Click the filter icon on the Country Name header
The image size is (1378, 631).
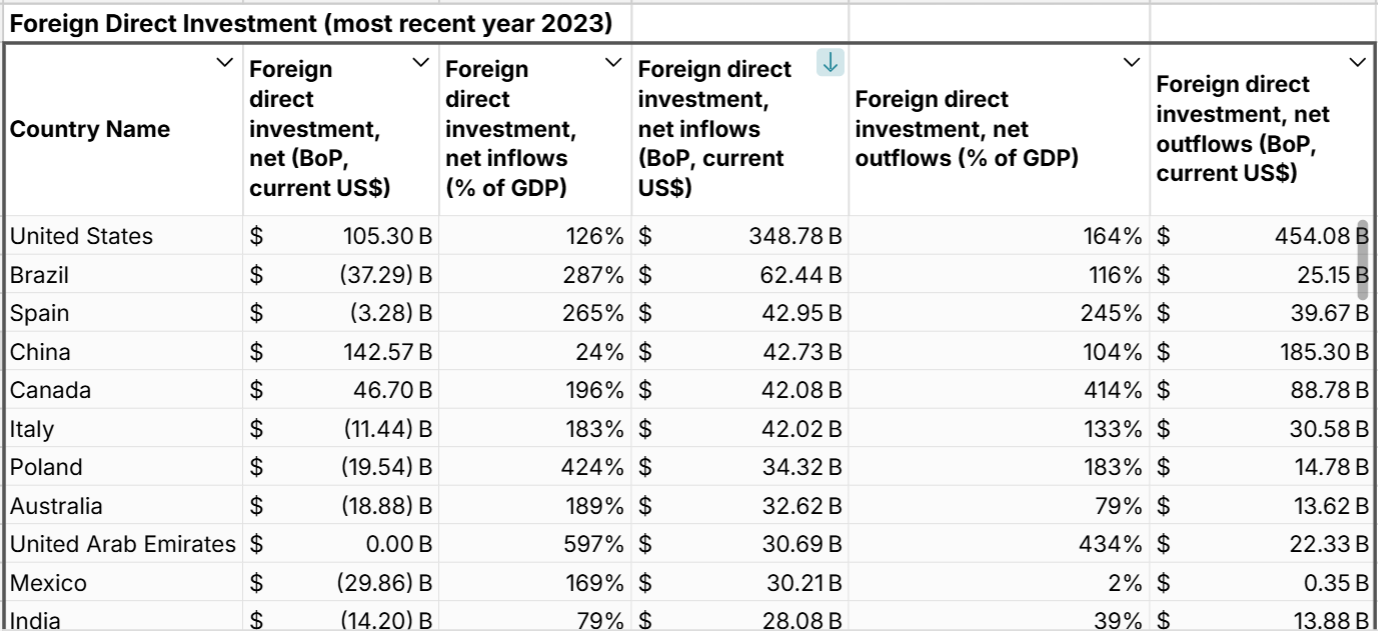pyautogui.click(x=225, y=63)
